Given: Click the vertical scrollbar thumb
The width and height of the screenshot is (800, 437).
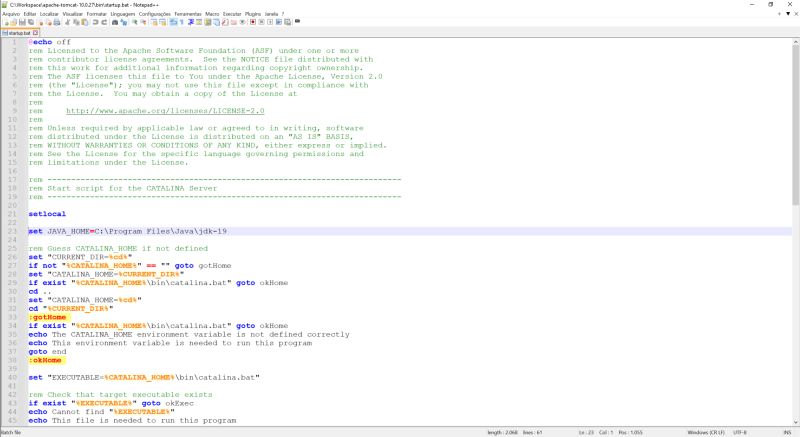Looking at the screenshot, I should click(795, 125).
